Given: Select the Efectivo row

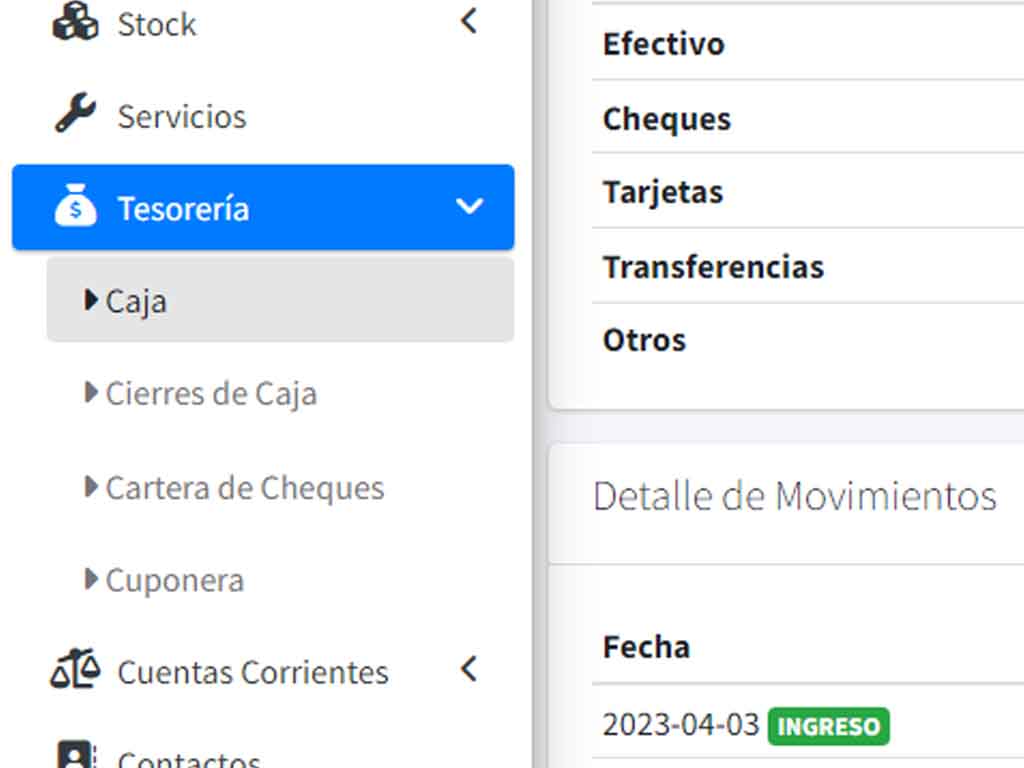Looking at the screenshot, I should click(807, 44).
